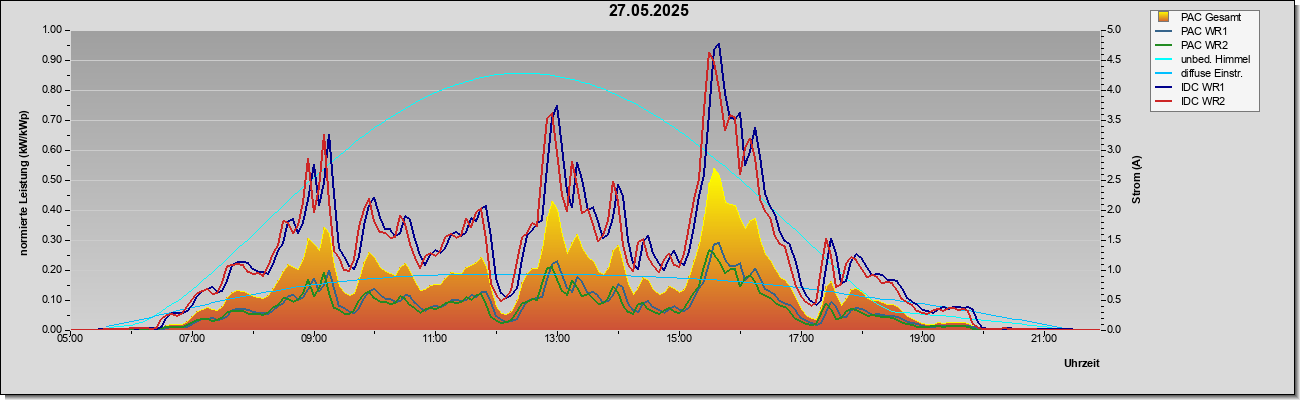Click the highest IDC WR1 peak near 15:40
This screenshot has width=1300, height=400.
coord(718,44)
